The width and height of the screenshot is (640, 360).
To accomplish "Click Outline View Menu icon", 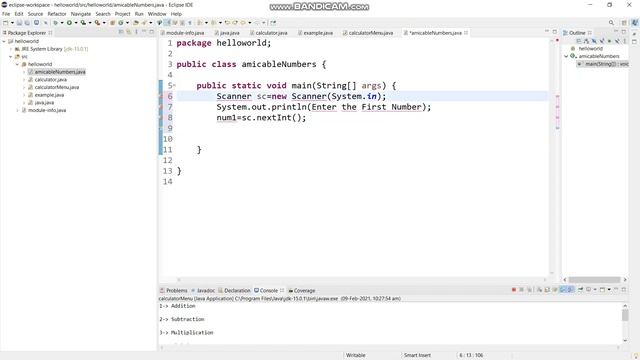I will click(x=625, y=41).
